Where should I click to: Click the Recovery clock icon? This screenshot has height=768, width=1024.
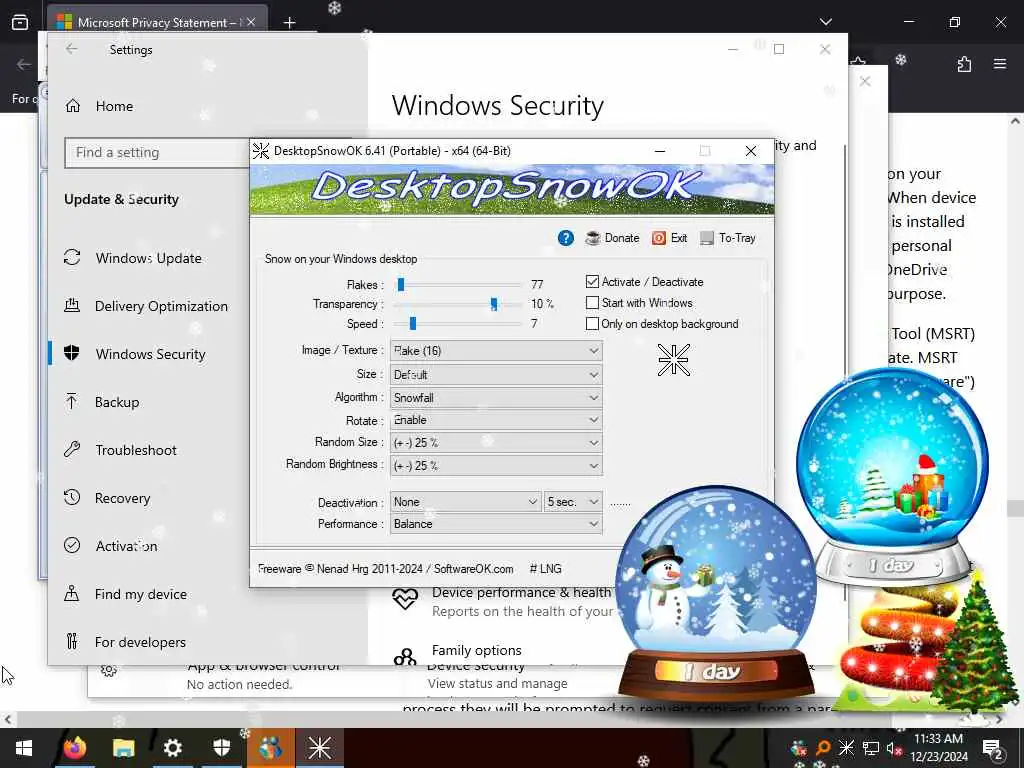coord(72,498)
